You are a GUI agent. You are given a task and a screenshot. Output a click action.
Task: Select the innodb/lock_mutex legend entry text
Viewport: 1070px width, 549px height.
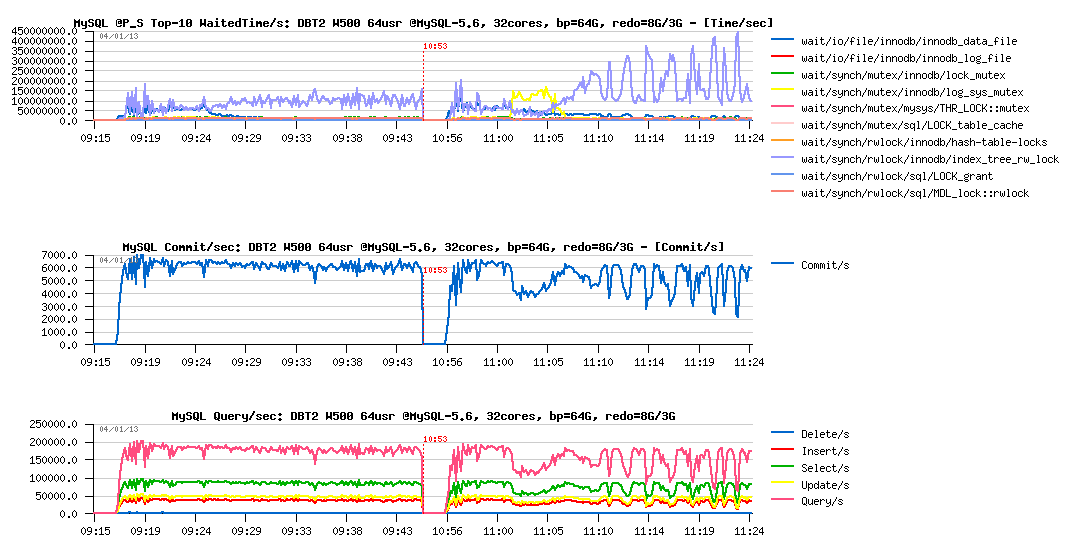pos(903,75)
